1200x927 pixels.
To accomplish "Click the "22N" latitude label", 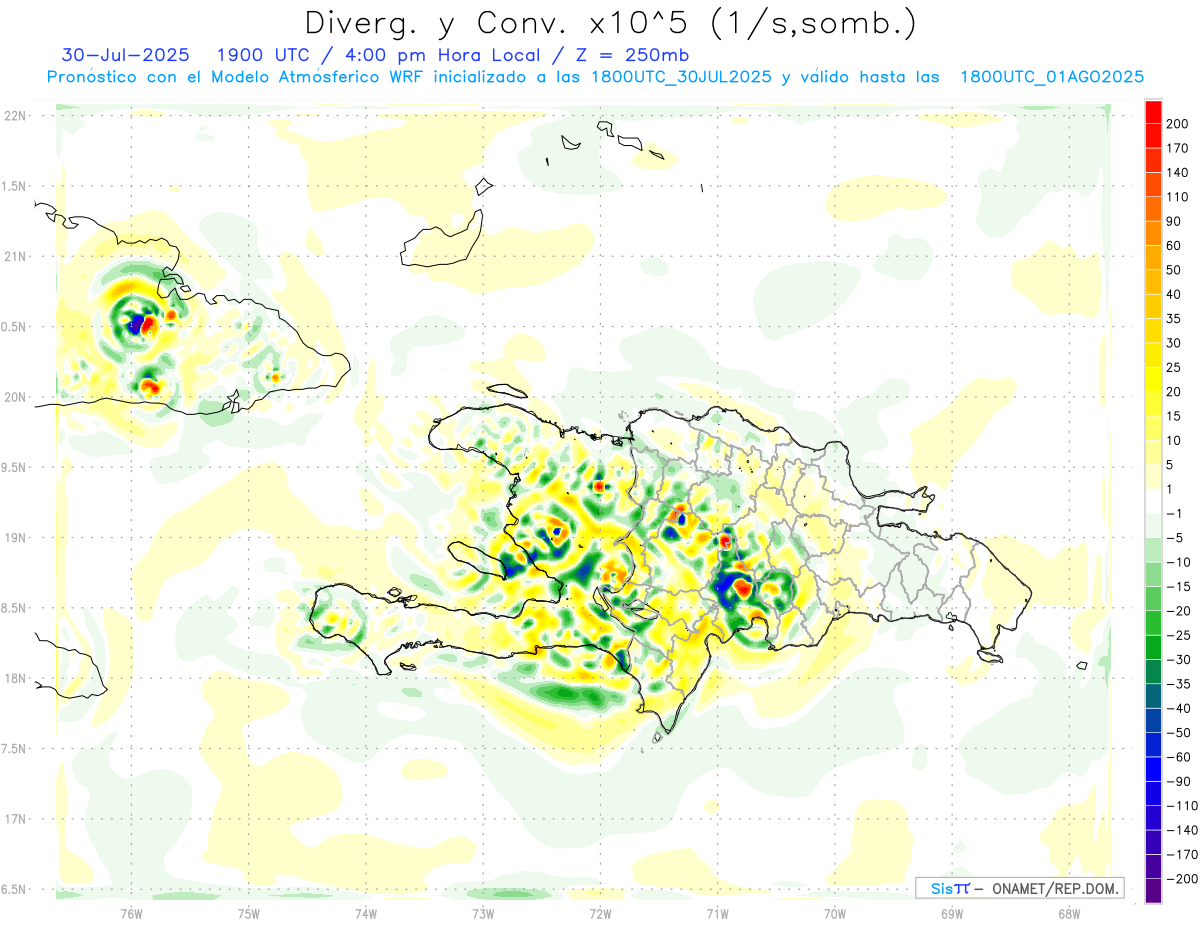I will pyautogui.click(x=14, y=116).
